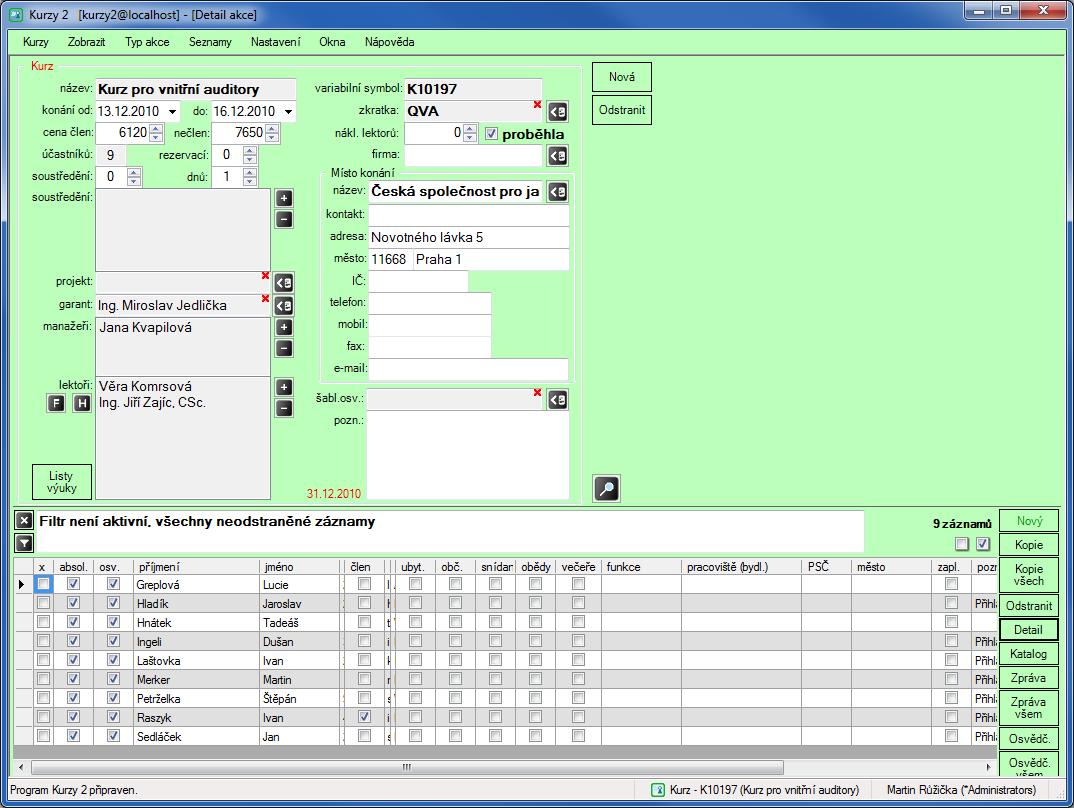This screenshot has width=1074, height=808.
Task: Toggle ubyt. checkbox for Ingeli
Action: (x=415, y=641)
